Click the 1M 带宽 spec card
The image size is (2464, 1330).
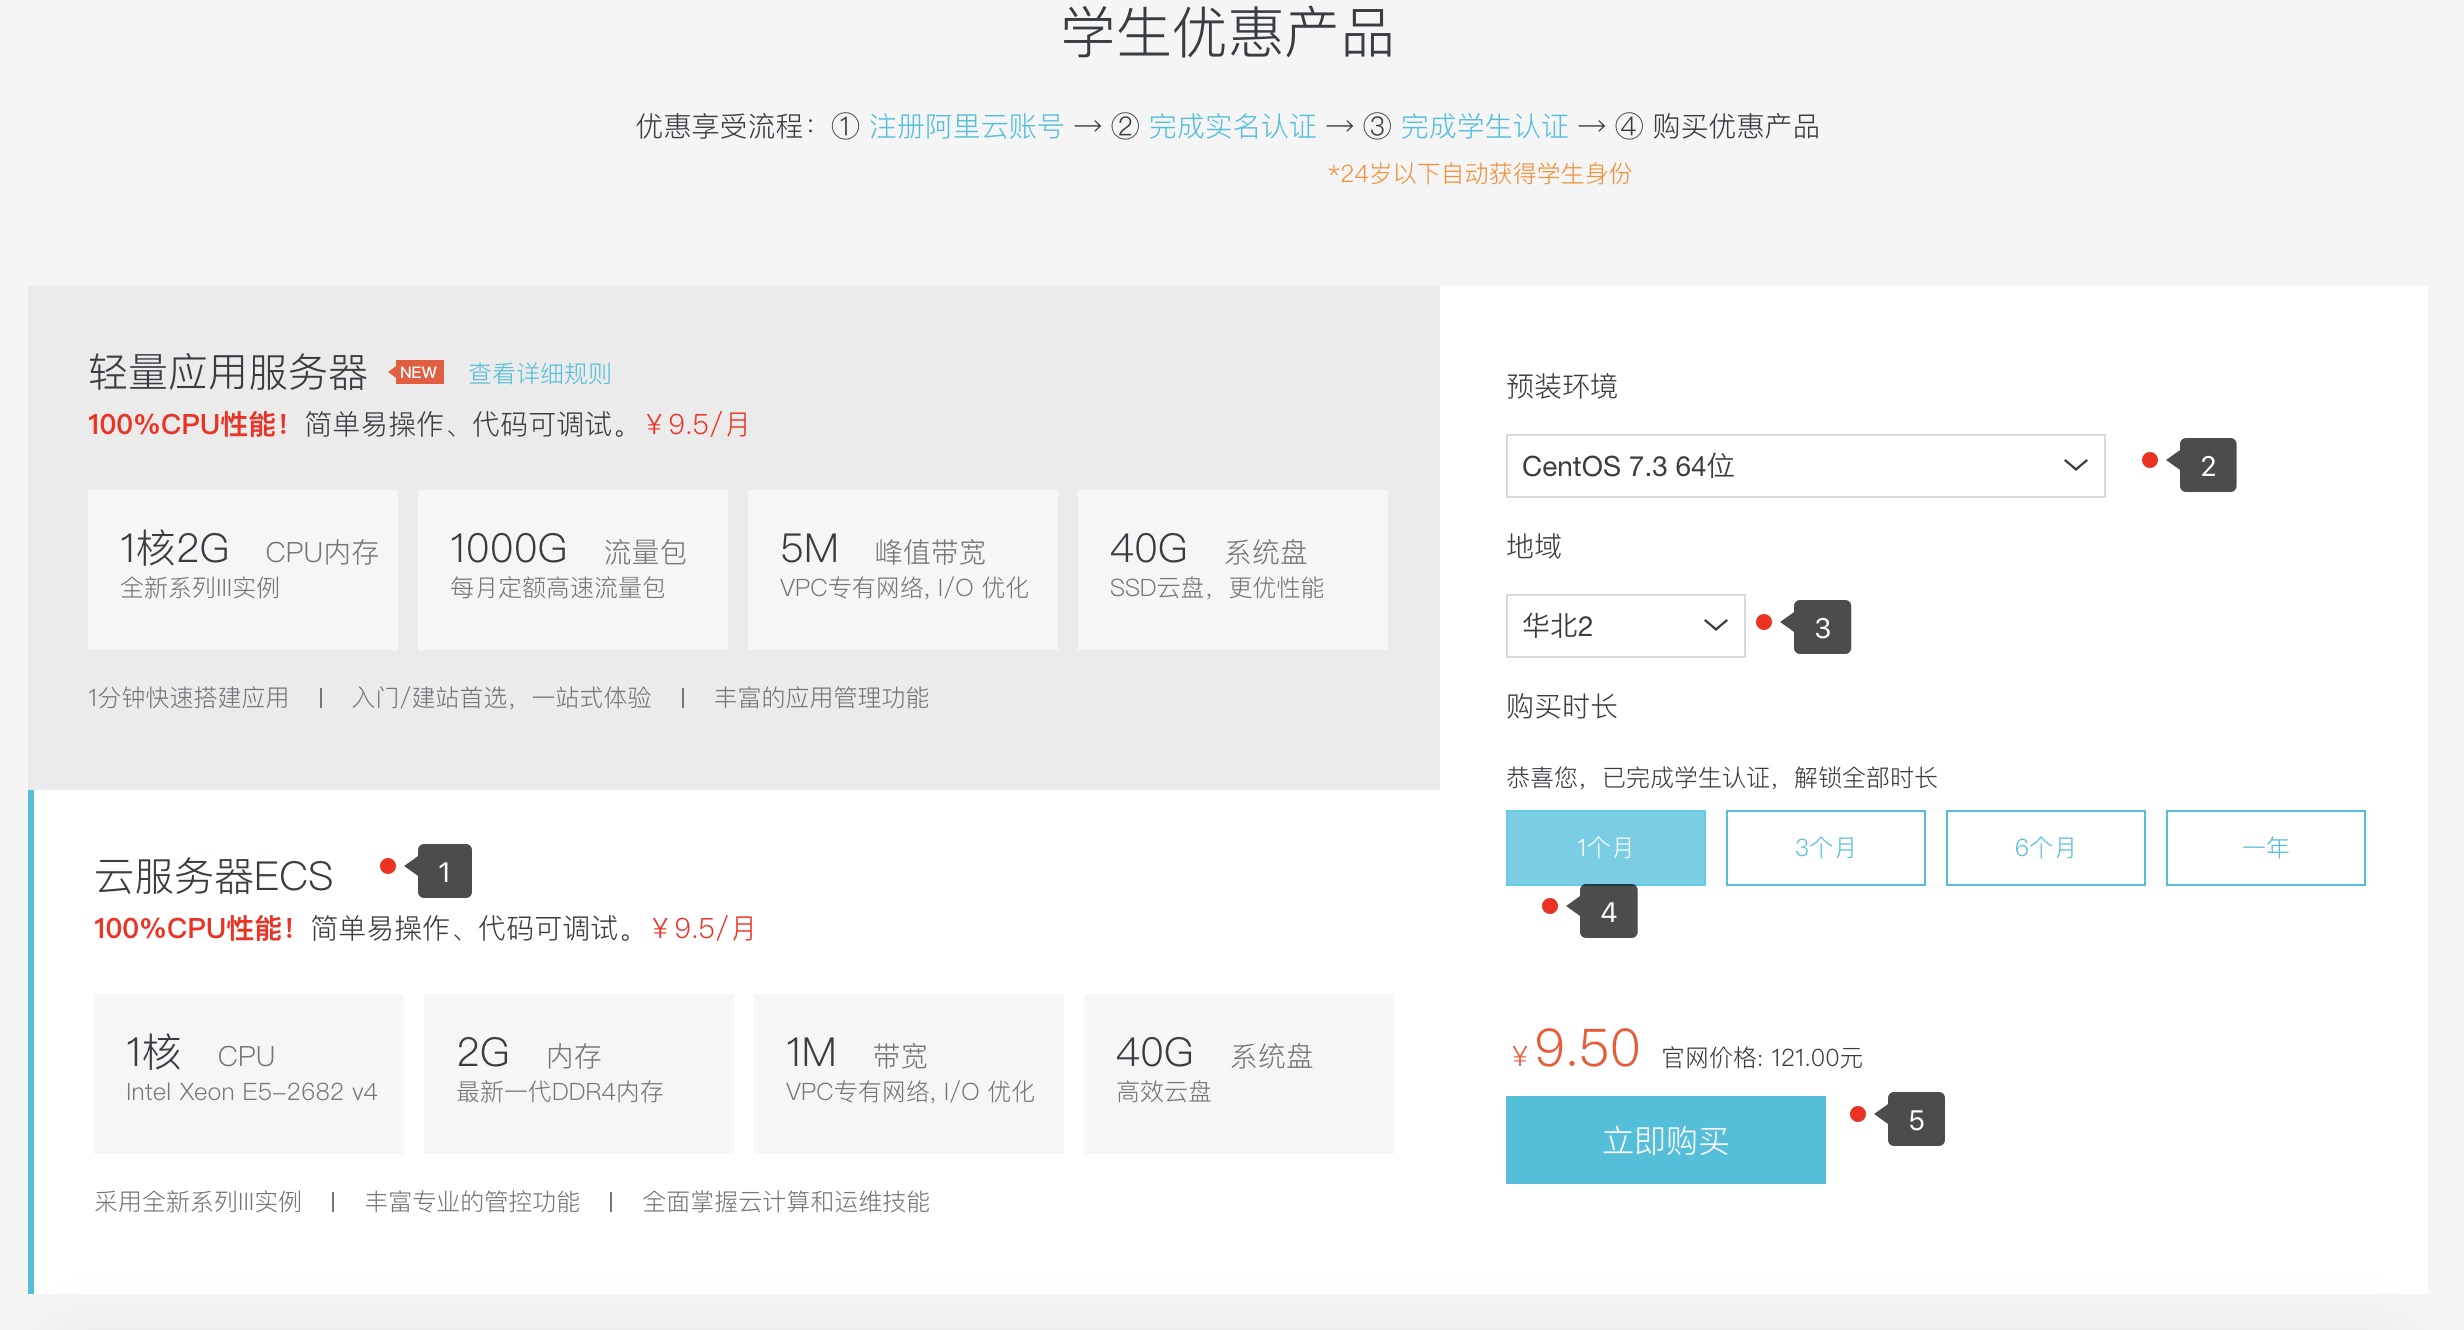point(909,1074)
